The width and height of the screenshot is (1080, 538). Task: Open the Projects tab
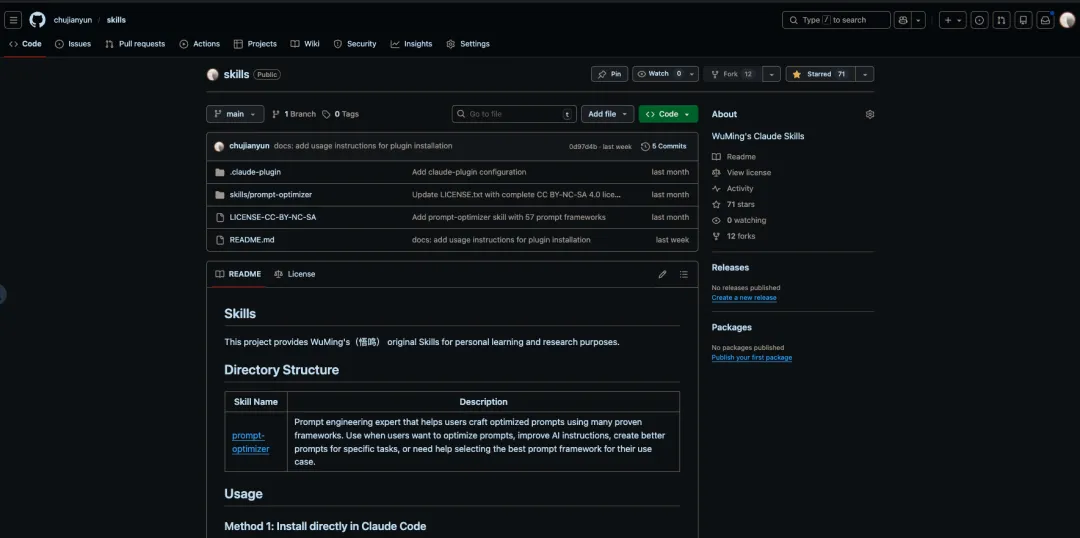tap(255, 43)
